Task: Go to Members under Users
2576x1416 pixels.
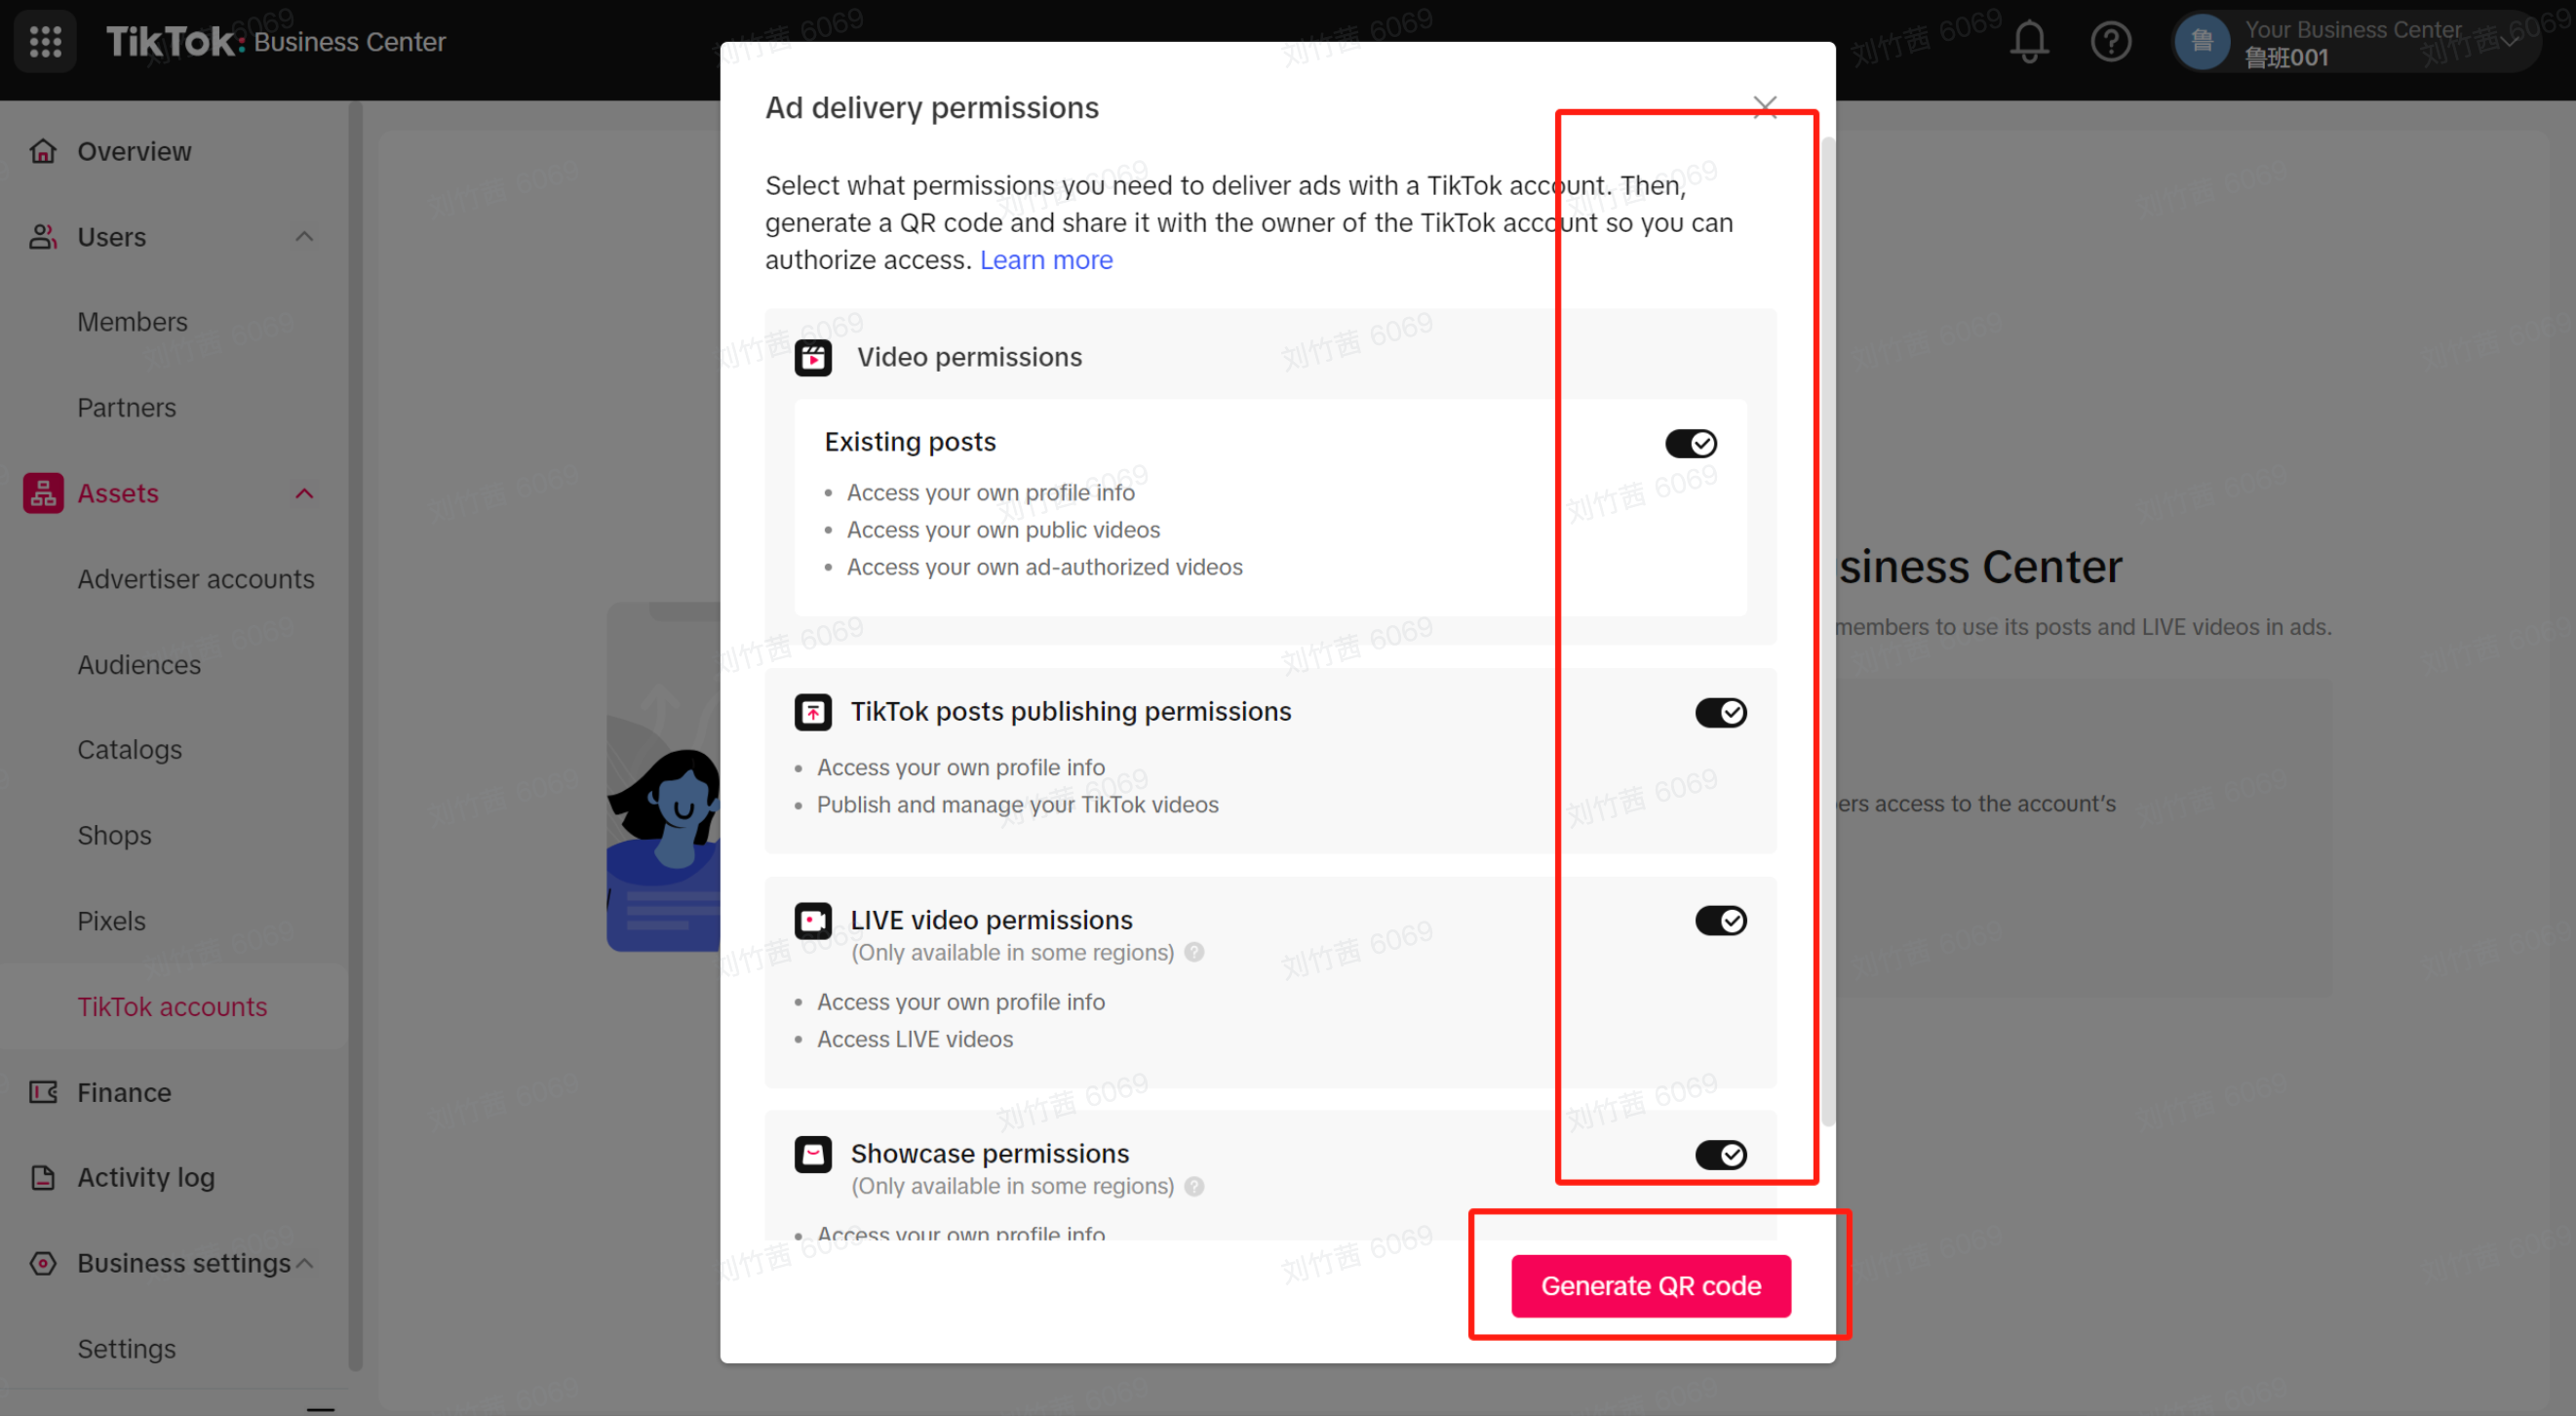Action: [x=133, y=322]
